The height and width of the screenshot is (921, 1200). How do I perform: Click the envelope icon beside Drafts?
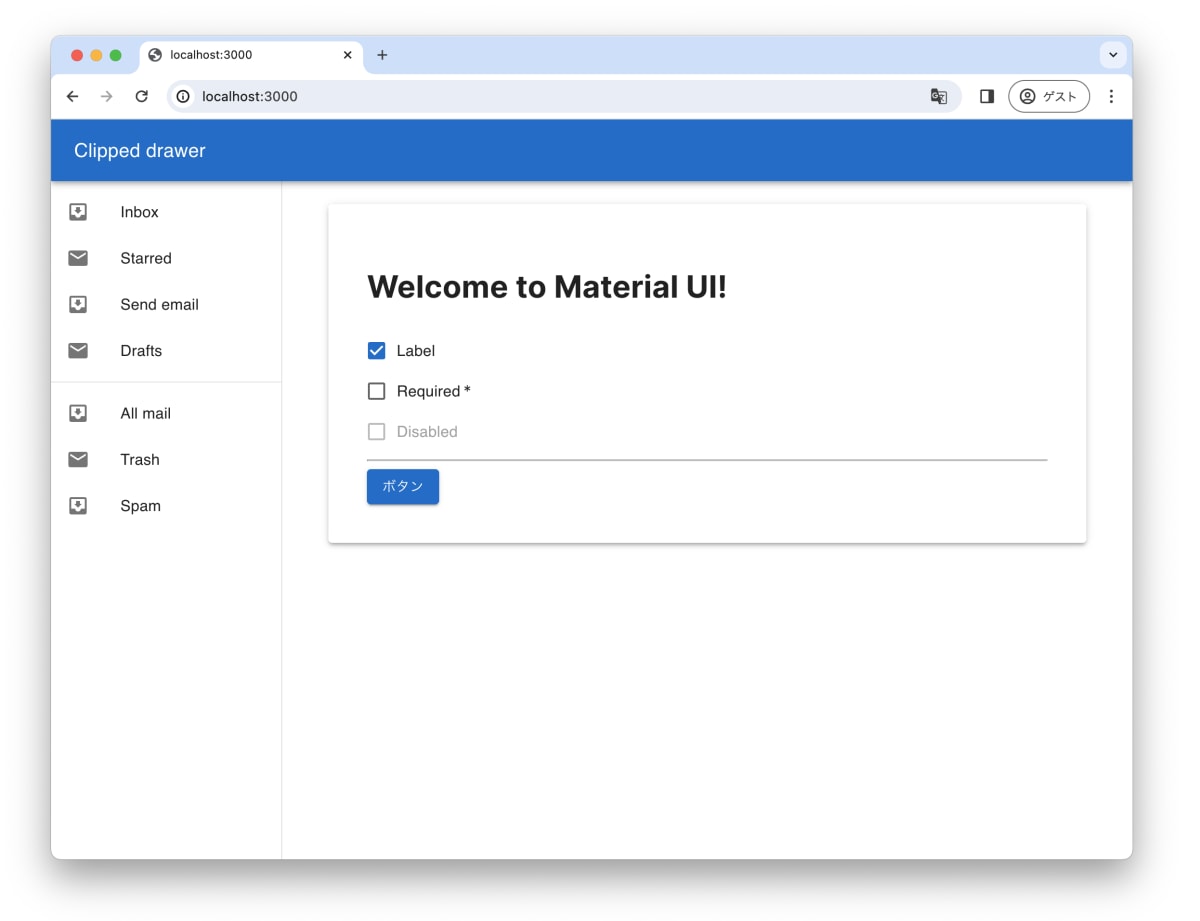(78, 350)
